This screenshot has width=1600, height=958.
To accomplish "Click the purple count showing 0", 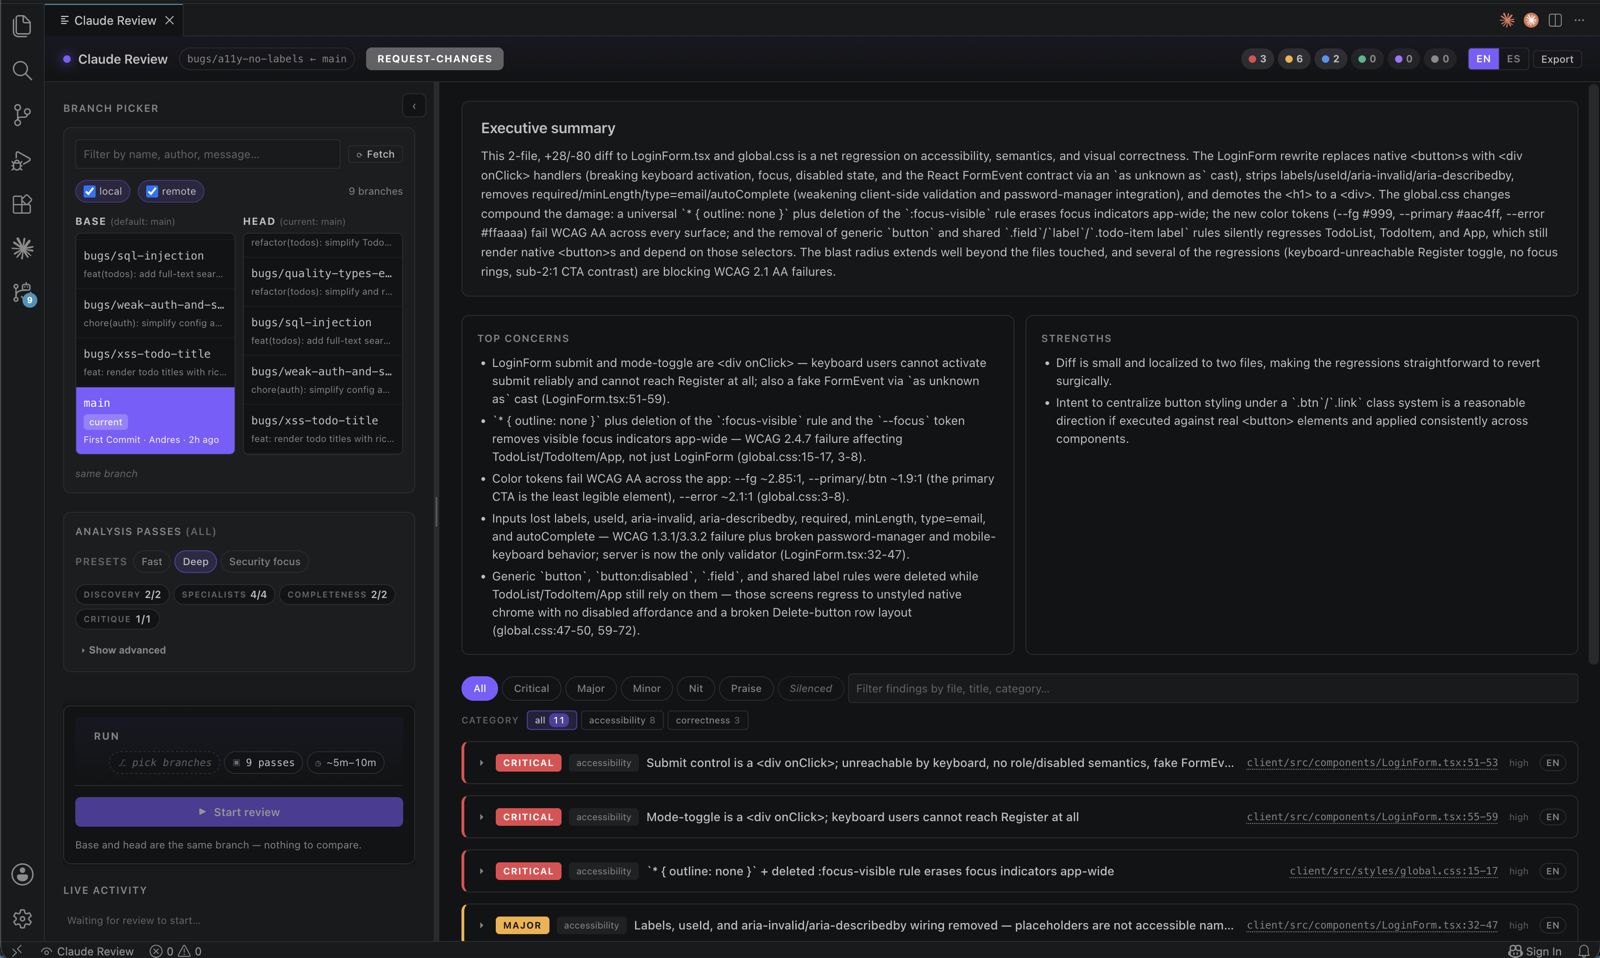I will (x=1403, y=59).
